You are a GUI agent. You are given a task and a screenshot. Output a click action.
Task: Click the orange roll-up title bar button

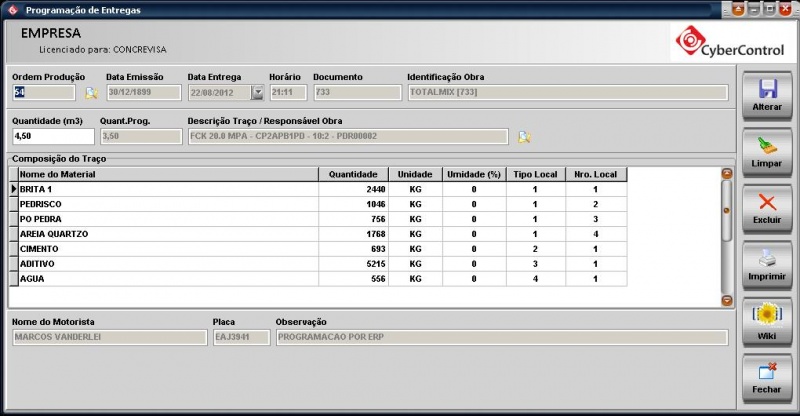737,10
